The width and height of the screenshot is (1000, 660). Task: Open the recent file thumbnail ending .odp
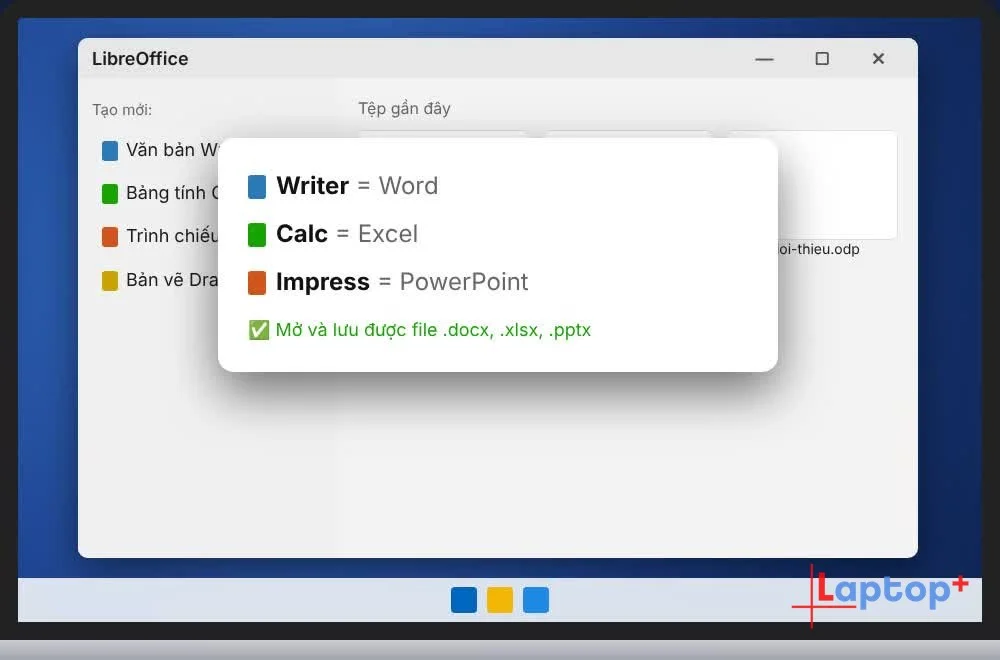pyautogui.click(x=836, y=185)
